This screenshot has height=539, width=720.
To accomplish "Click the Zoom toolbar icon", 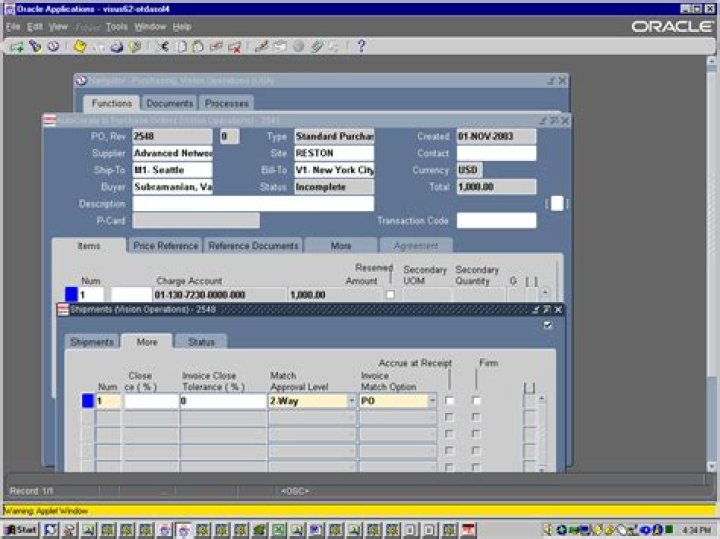I will tap(281, 46).
